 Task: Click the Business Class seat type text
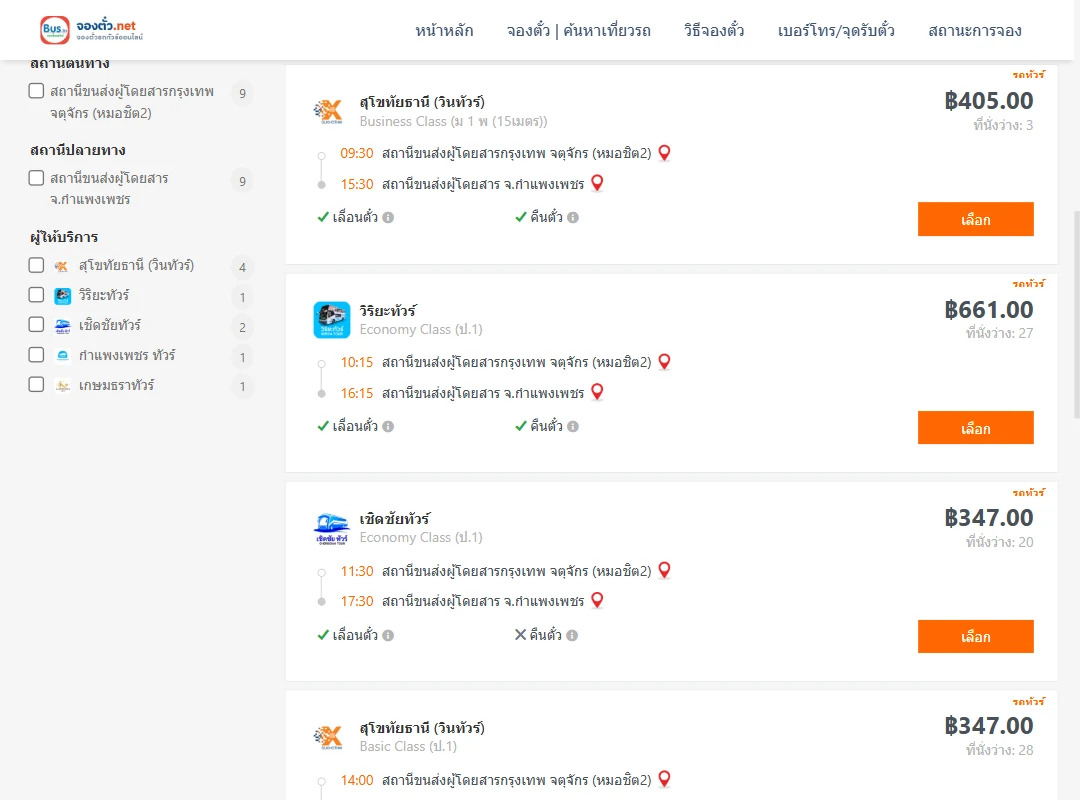click(x=453, y=121)
